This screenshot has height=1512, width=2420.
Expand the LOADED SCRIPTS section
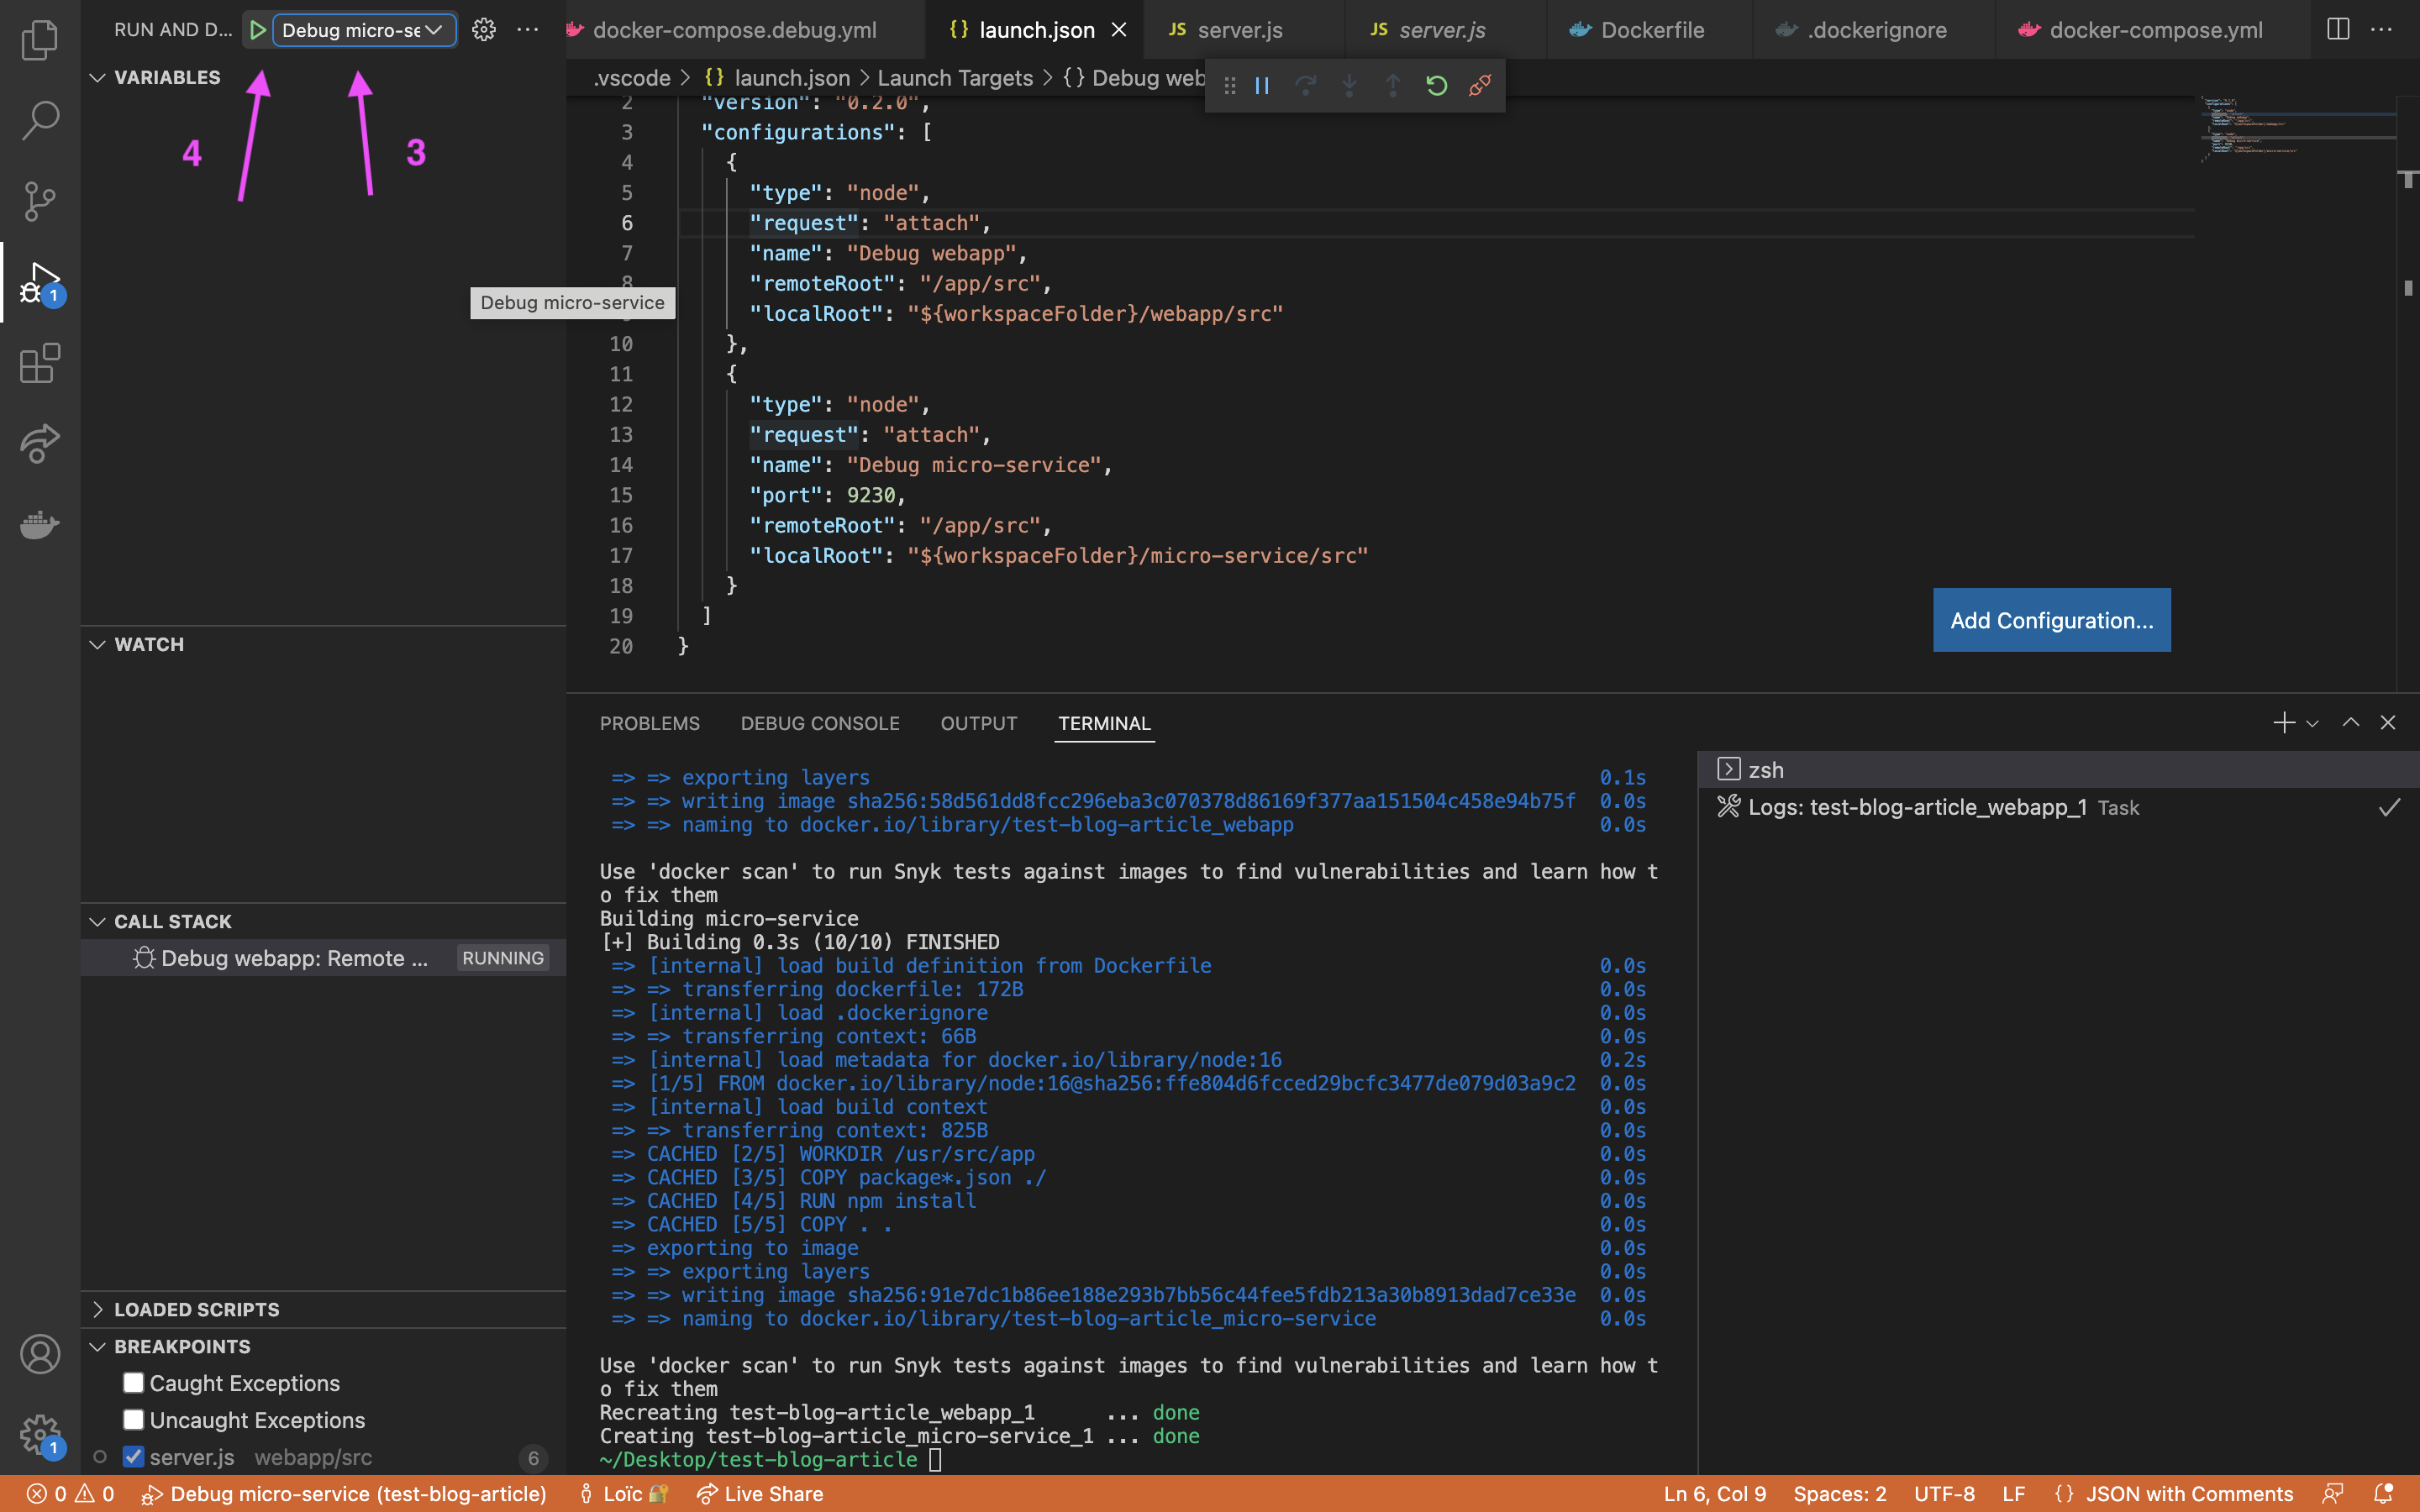(196, 1309)
